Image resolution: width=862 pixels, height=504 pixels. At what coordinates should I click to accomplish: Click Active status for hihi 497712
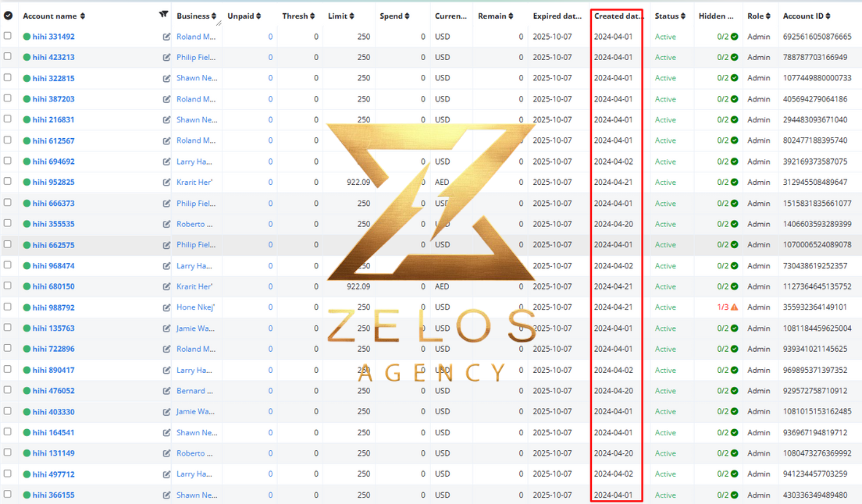pyautogui.click(x=665, y=474)
